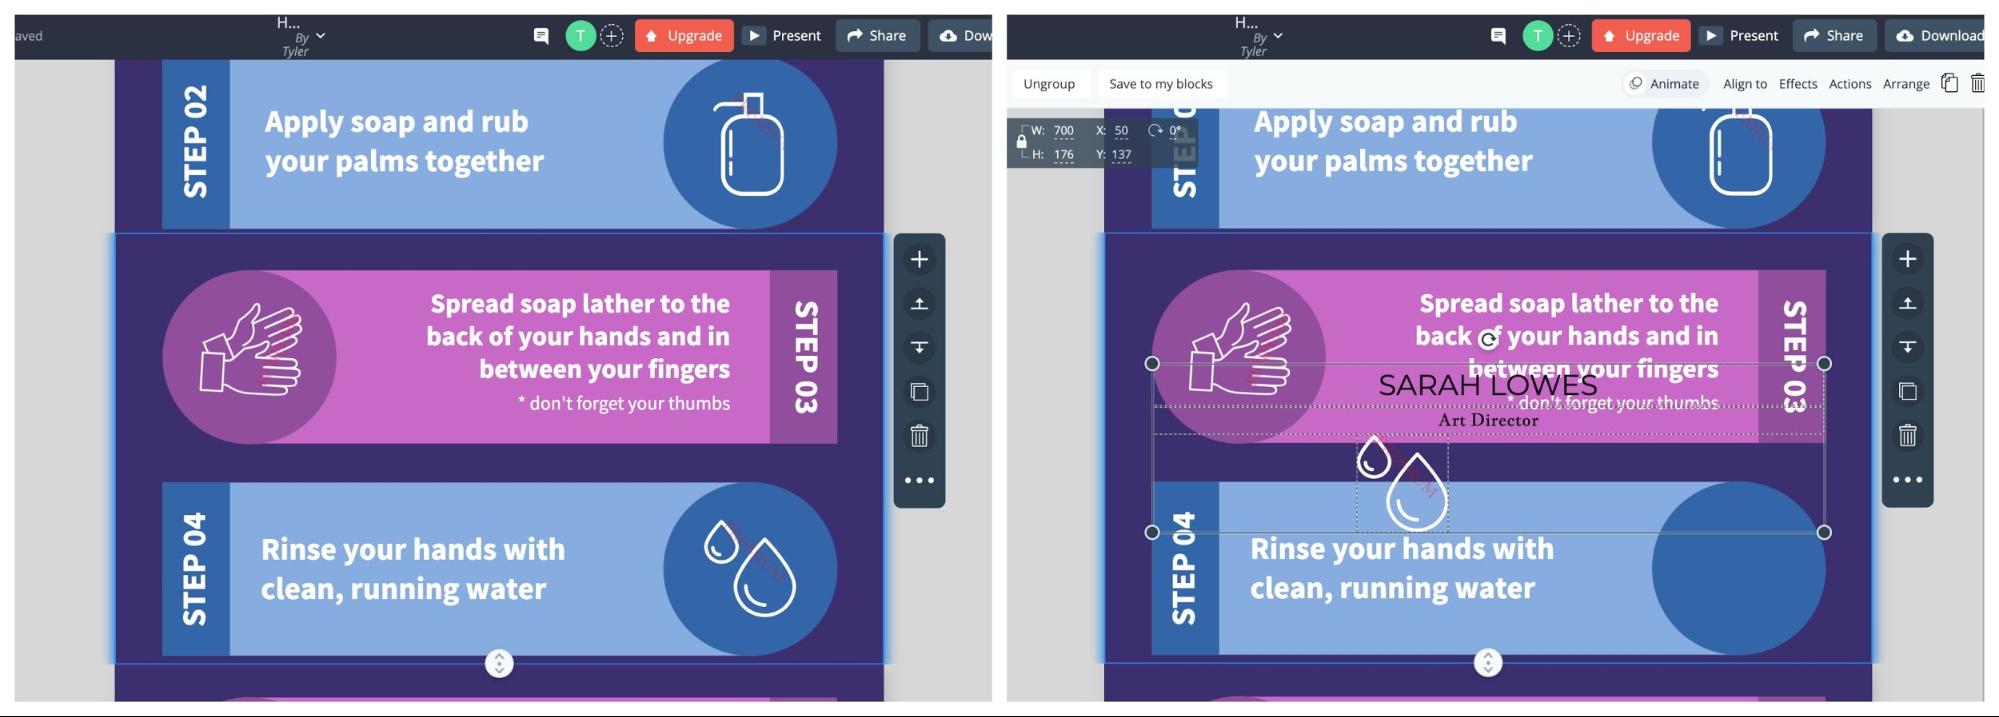Open Effects menu
This screenshot has width=1999, height=717.
[x=1798, y=84]
